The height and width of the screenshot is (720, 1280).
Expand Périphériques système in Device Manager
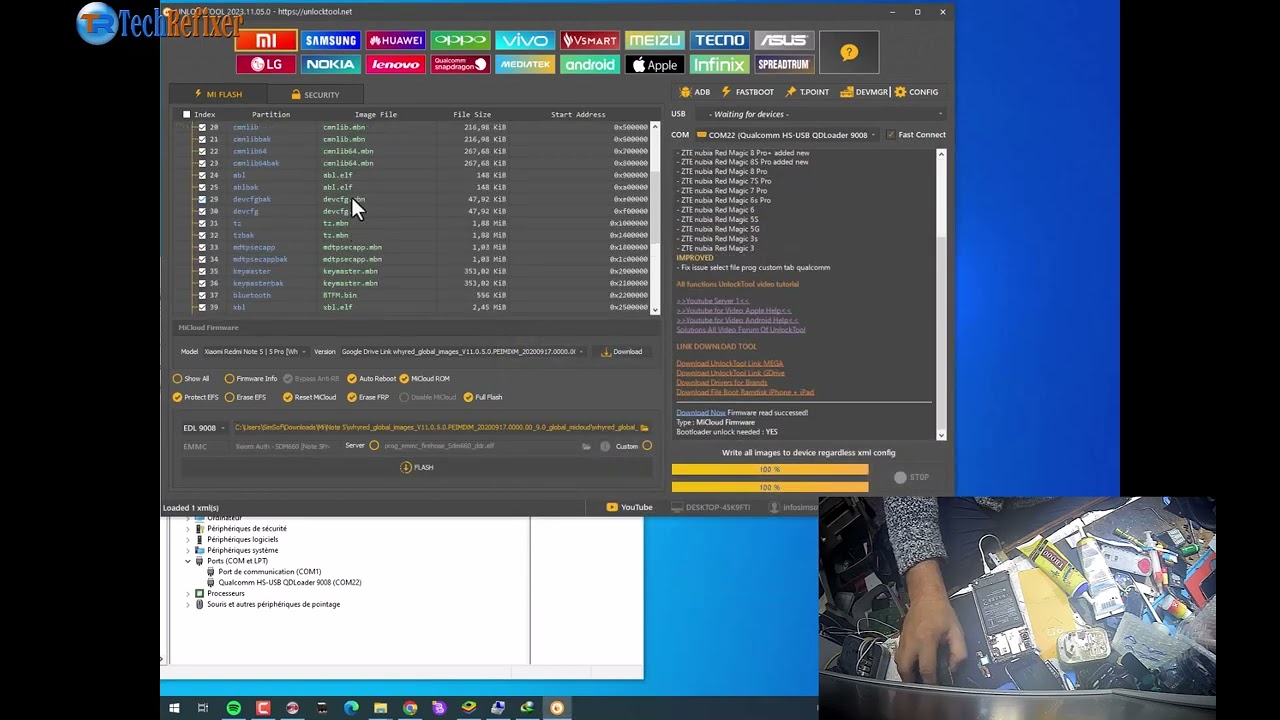(x=188, y=550)
